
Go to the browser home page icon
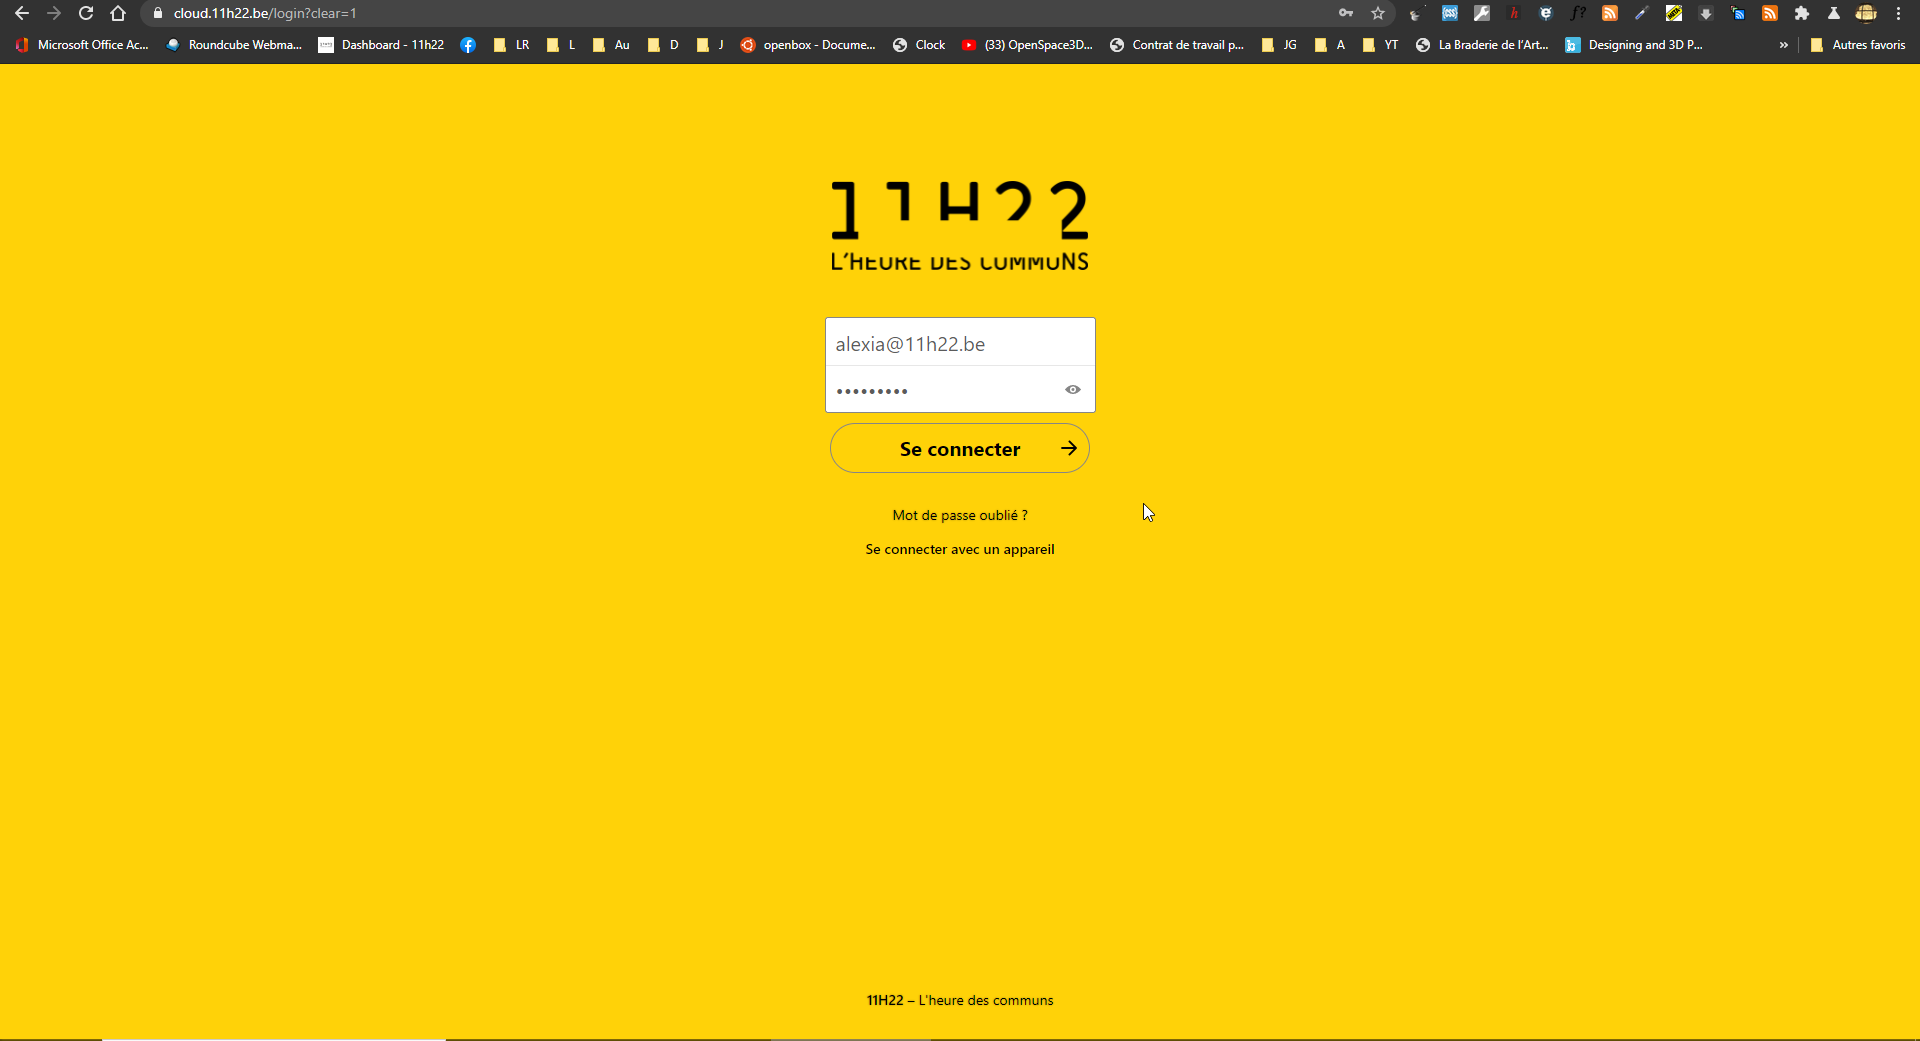pos(118,13)
